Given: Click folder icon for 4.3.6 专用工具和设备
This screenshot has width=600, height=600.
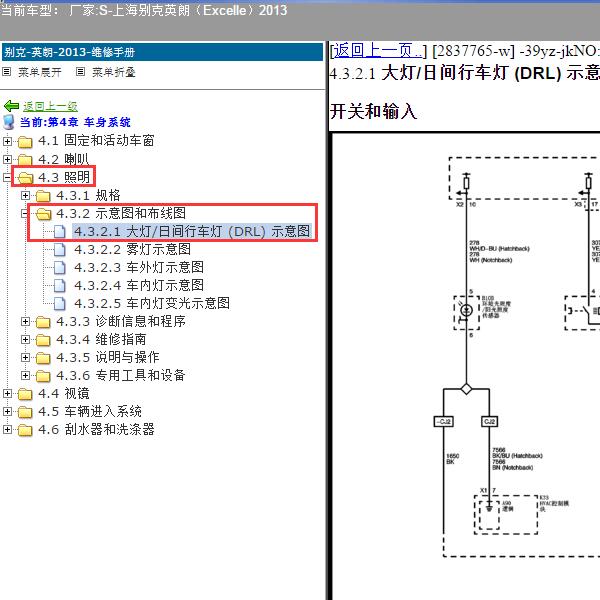Looking at the screenshot, I should click(x=43, y=376).
